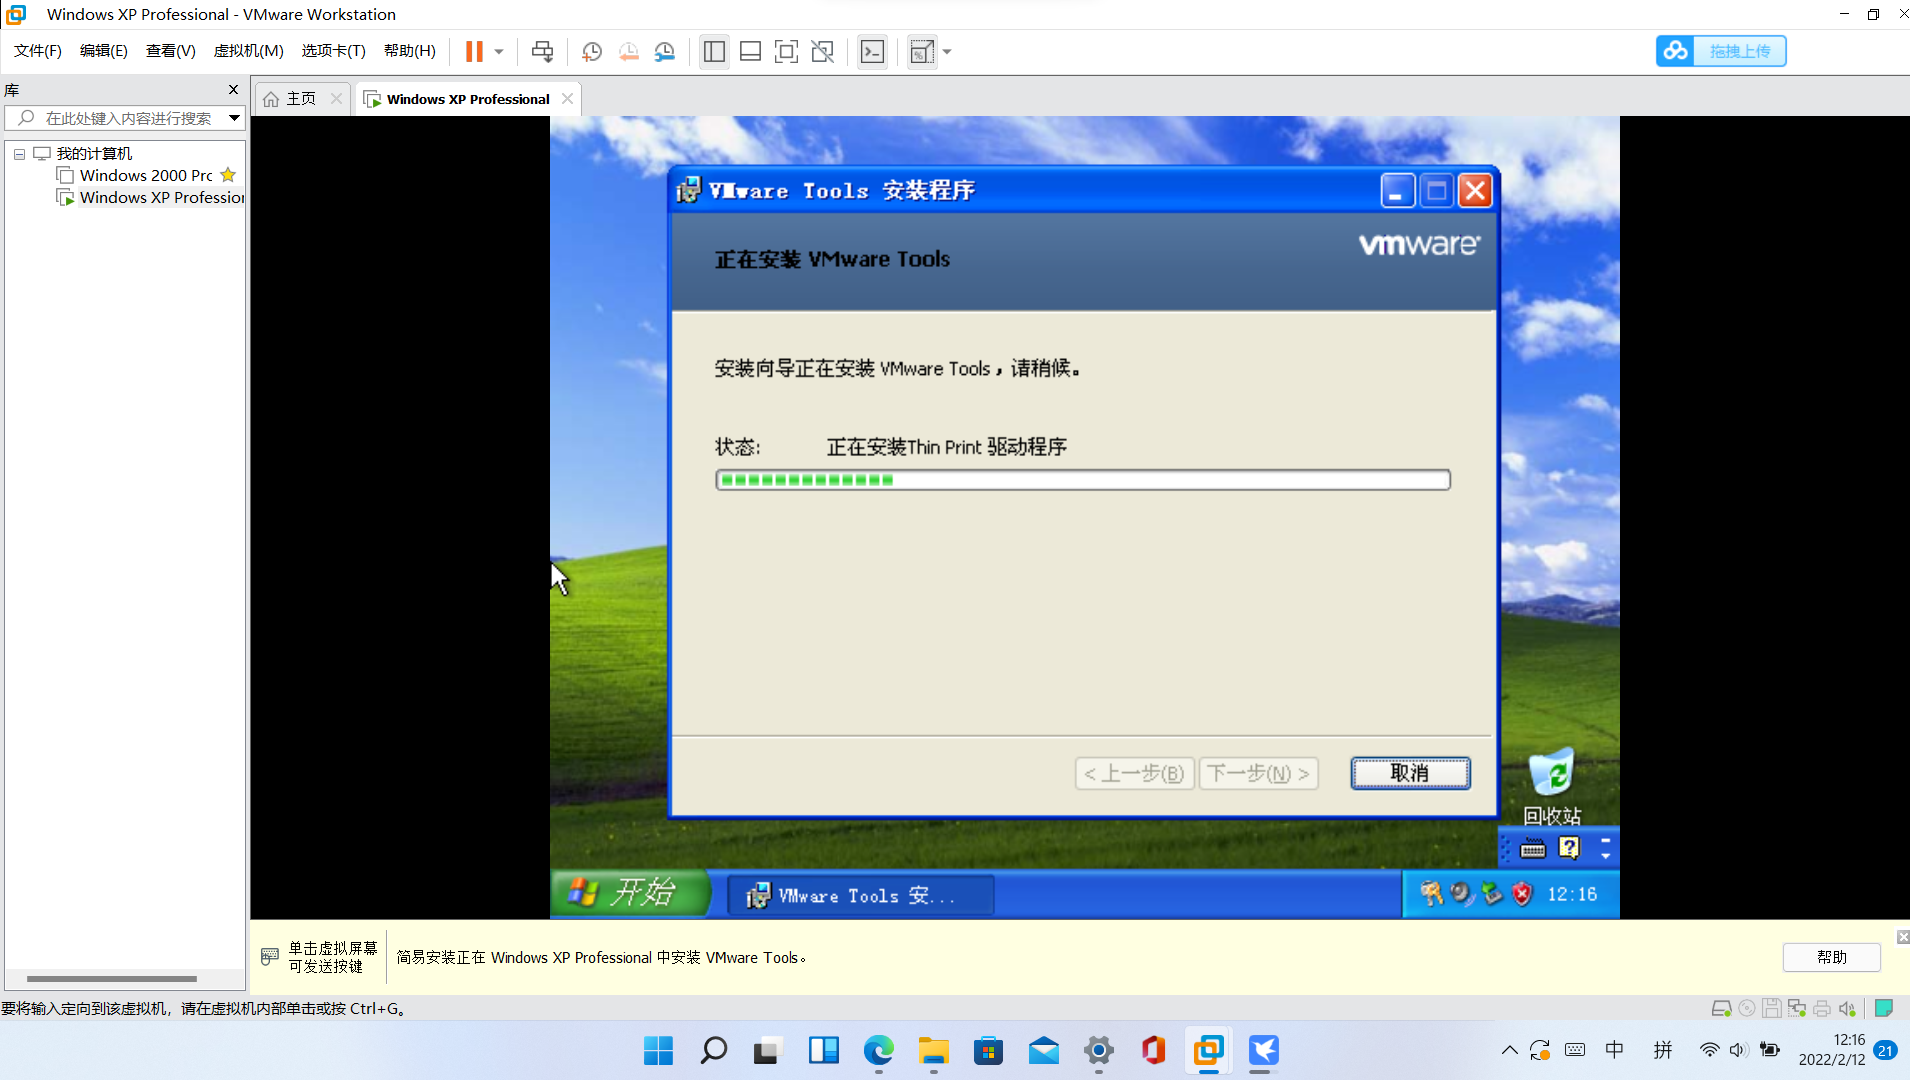The width and height of the screenshot is (1910, 1080).
Task: Click the installation progress bar
Action: coord(1083,480)
